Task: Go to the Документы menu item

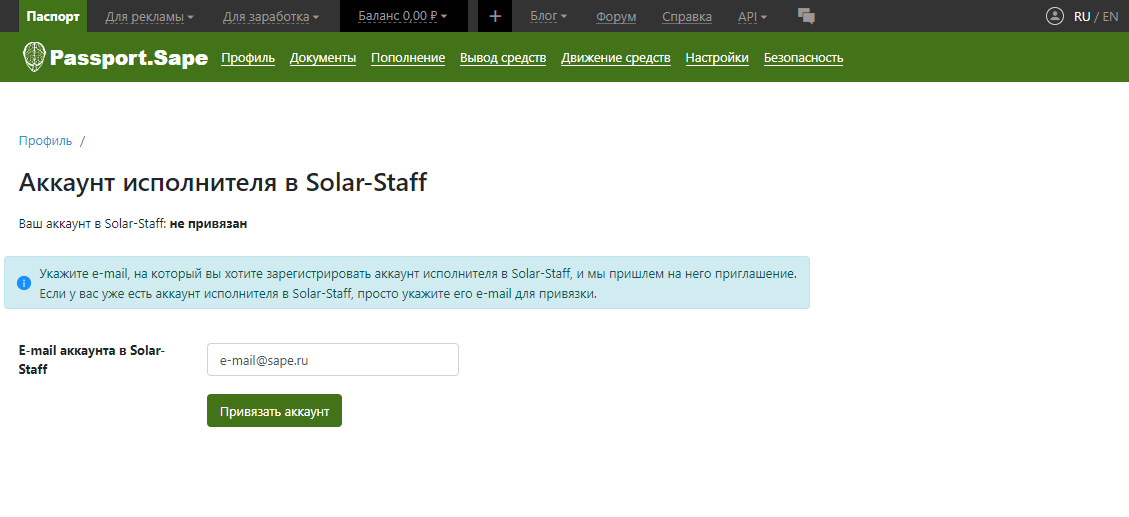Action: click(x=323, y=58)
